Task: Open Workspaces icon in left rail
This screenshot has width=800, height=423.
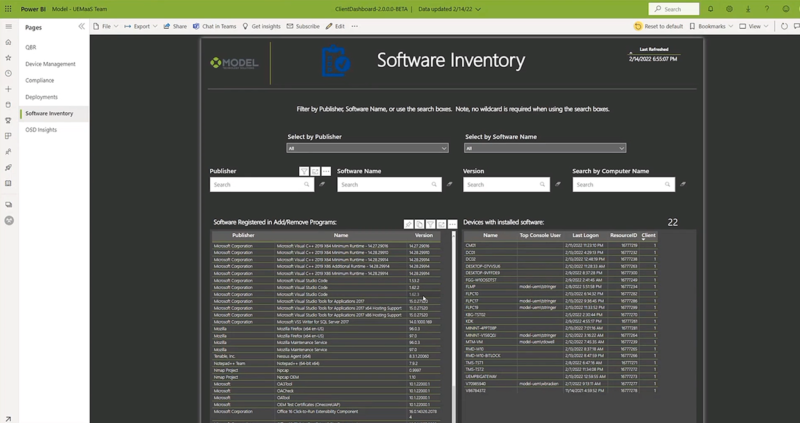Action: [x=8, y=205]
